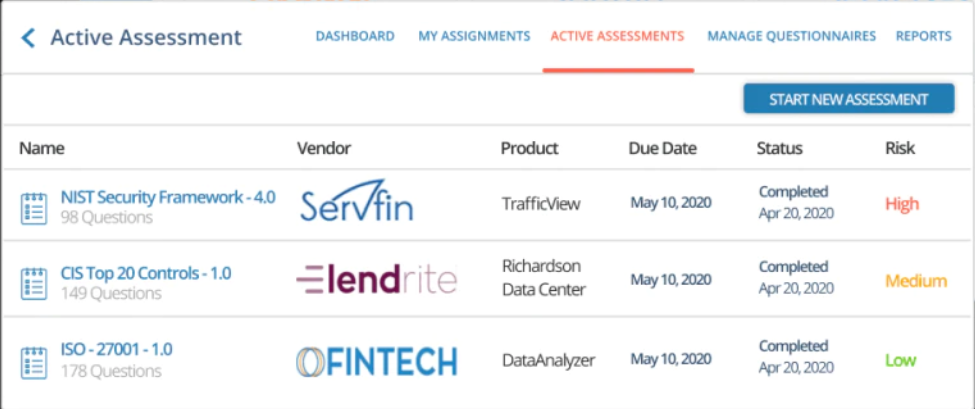Sort by the Due Date column header
The width and height of the screenshot is (975, 409).
click(662, 149)
